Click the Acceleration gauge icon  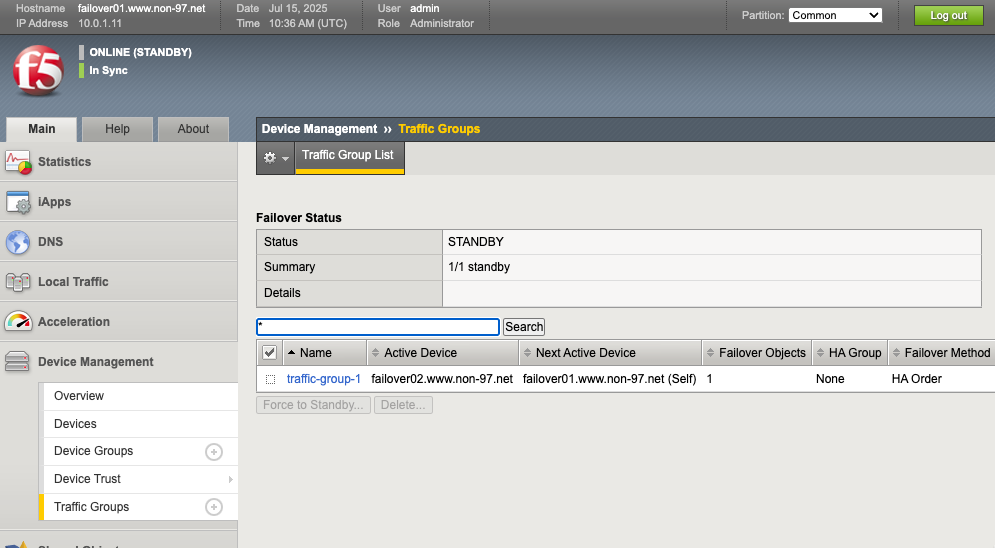pos(18,322)
